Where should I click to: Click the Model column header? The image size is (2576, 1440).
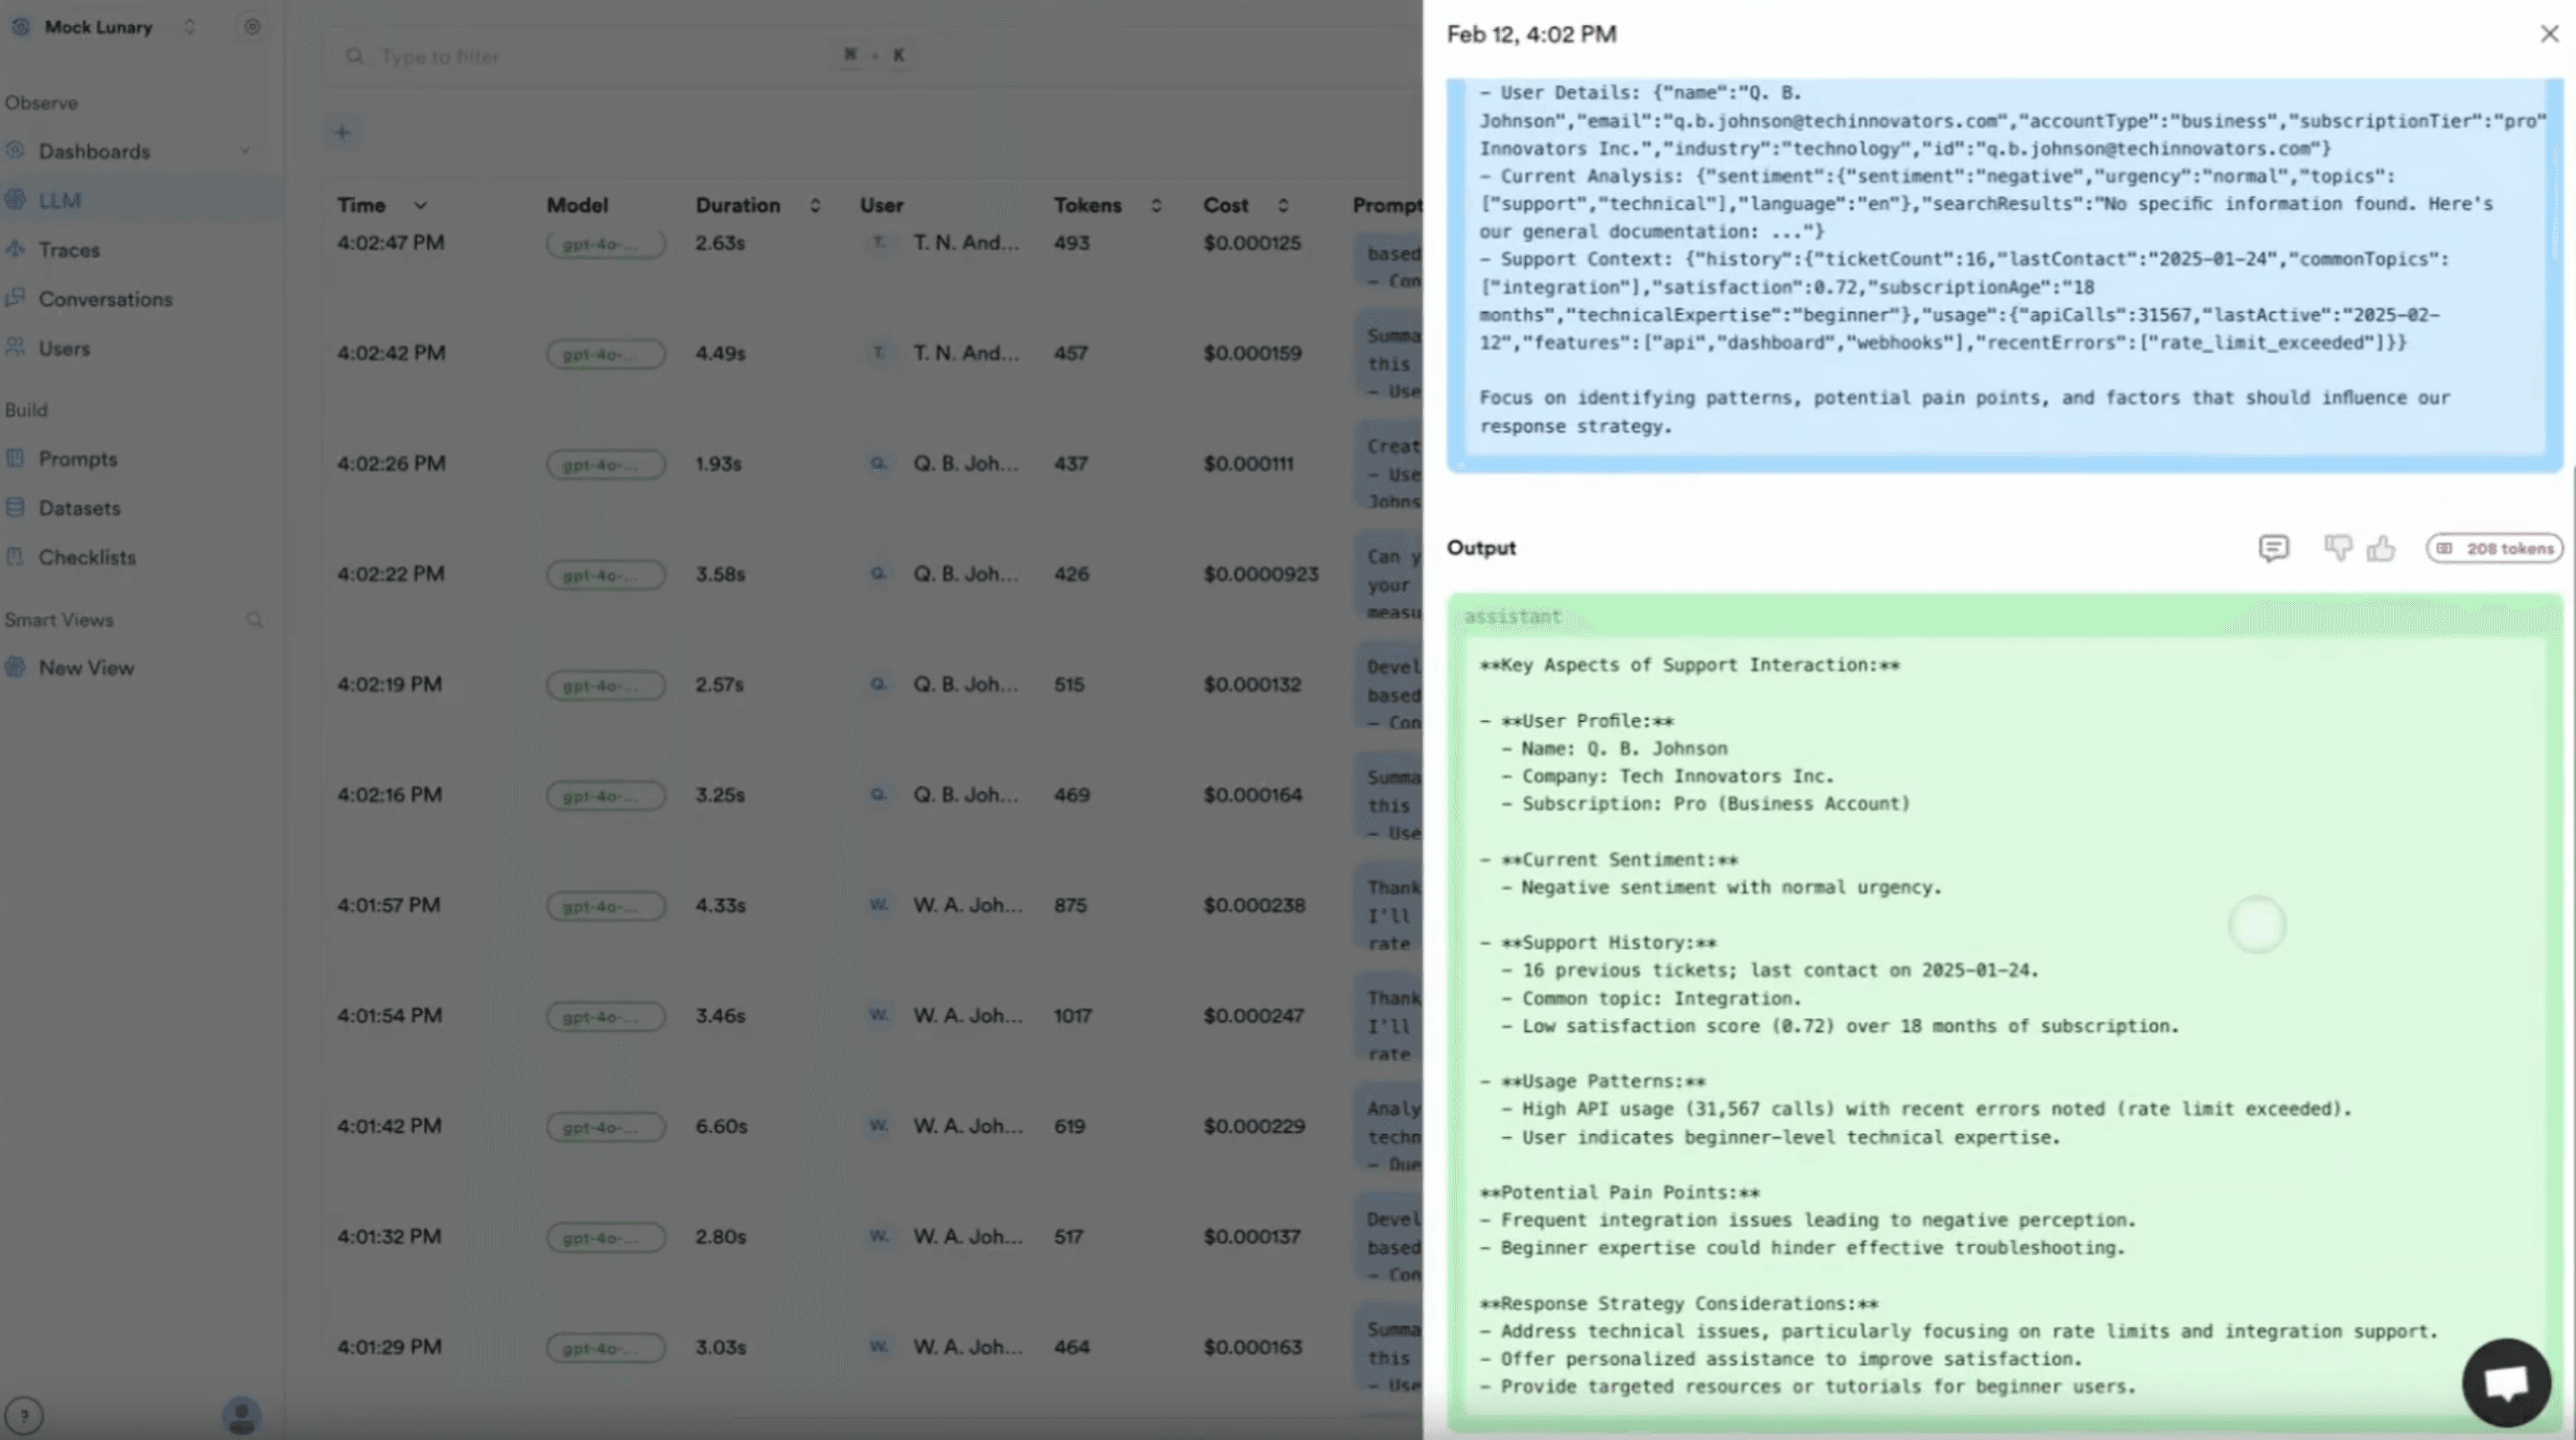tap(577, 205)
